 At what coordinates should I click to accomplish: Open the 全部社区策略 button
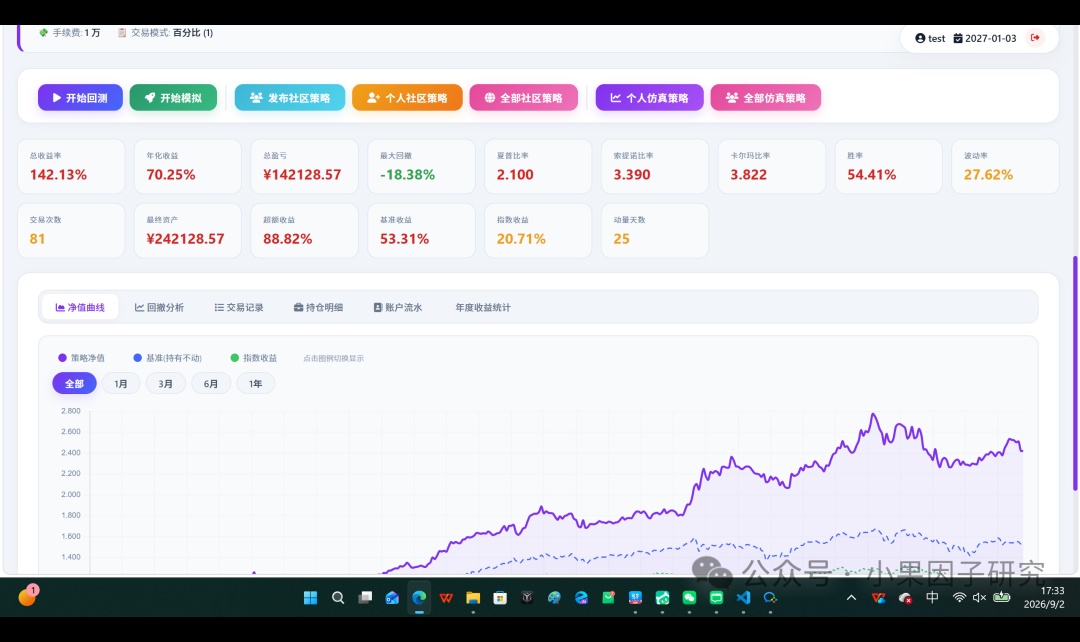[523, 98]
